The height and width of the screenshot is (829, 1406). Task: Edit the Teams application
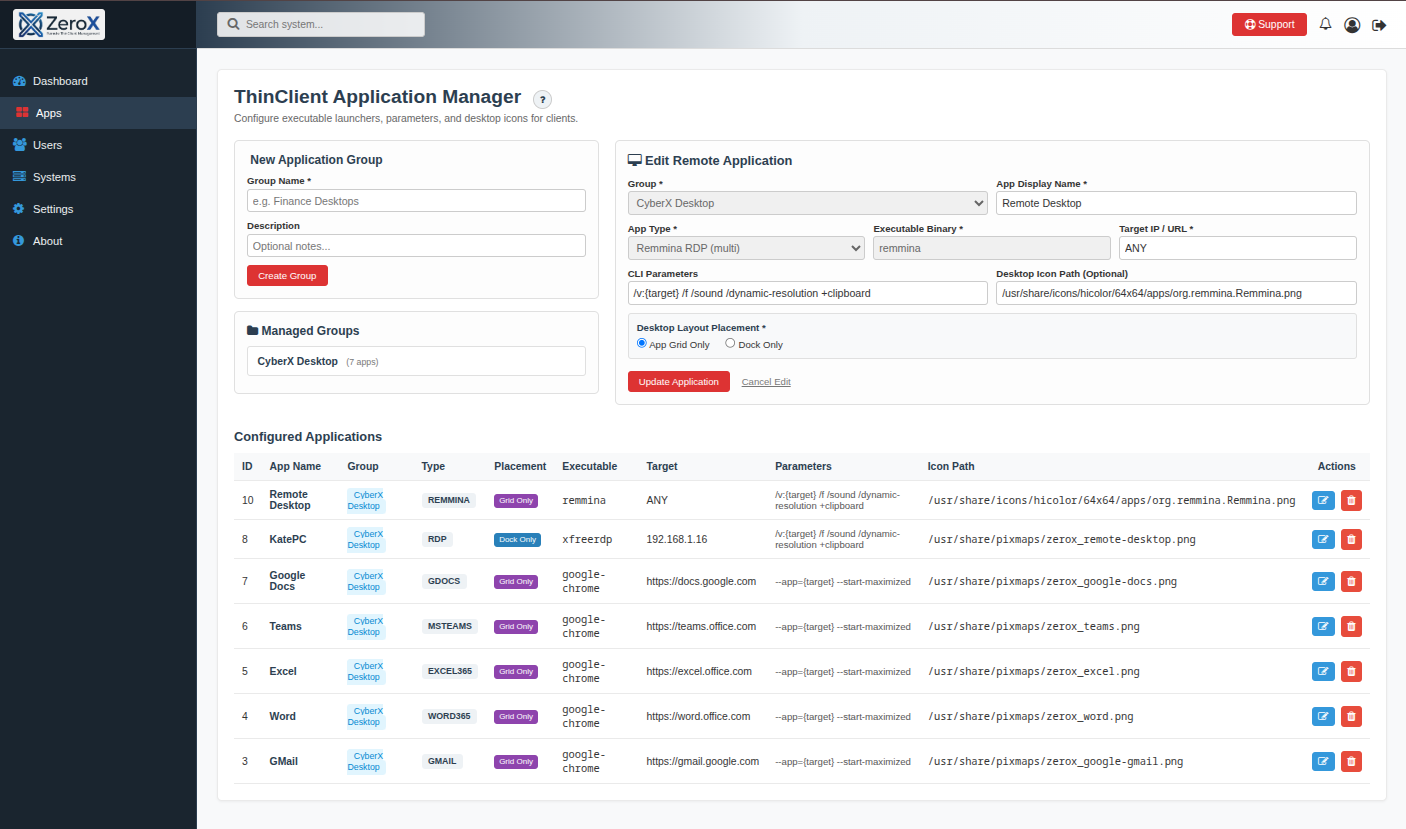pyautogui.click(x=1323, y=626)
